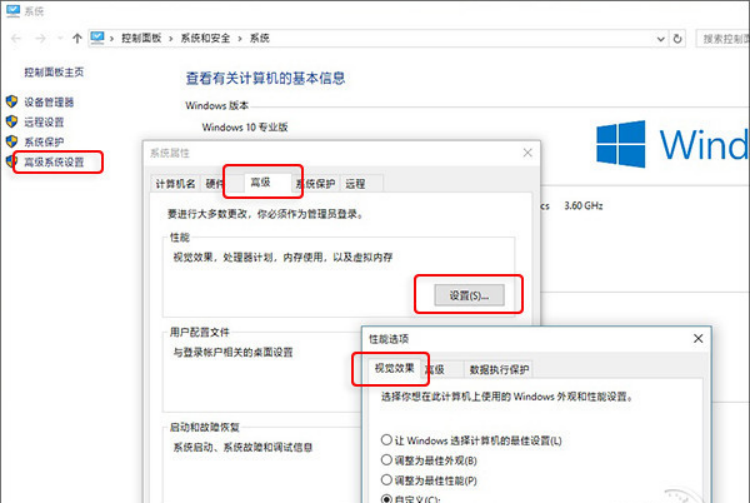The height and width of the screenshot is (503, 750).
Task: Click the computer icon in the address bar
Action: click(x=98, y=38)
